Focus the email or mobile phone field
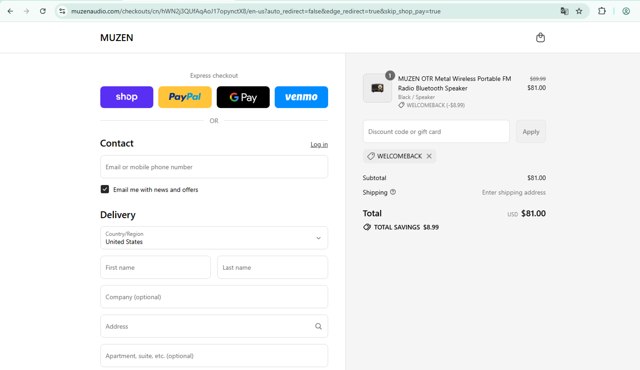The width and height of the screenshot is (640, 370). (x=214, y=167)
